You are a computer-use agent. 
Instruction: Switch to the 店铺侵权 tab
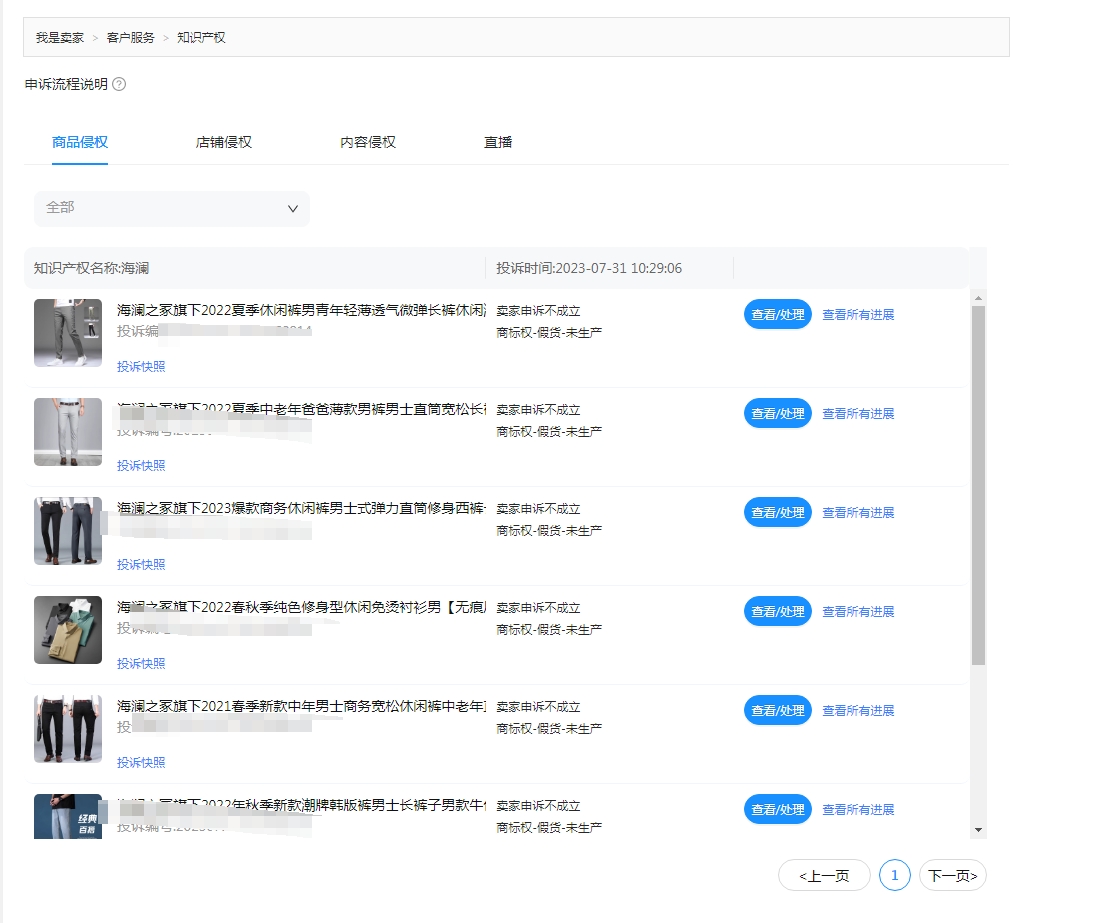(224, 142)
